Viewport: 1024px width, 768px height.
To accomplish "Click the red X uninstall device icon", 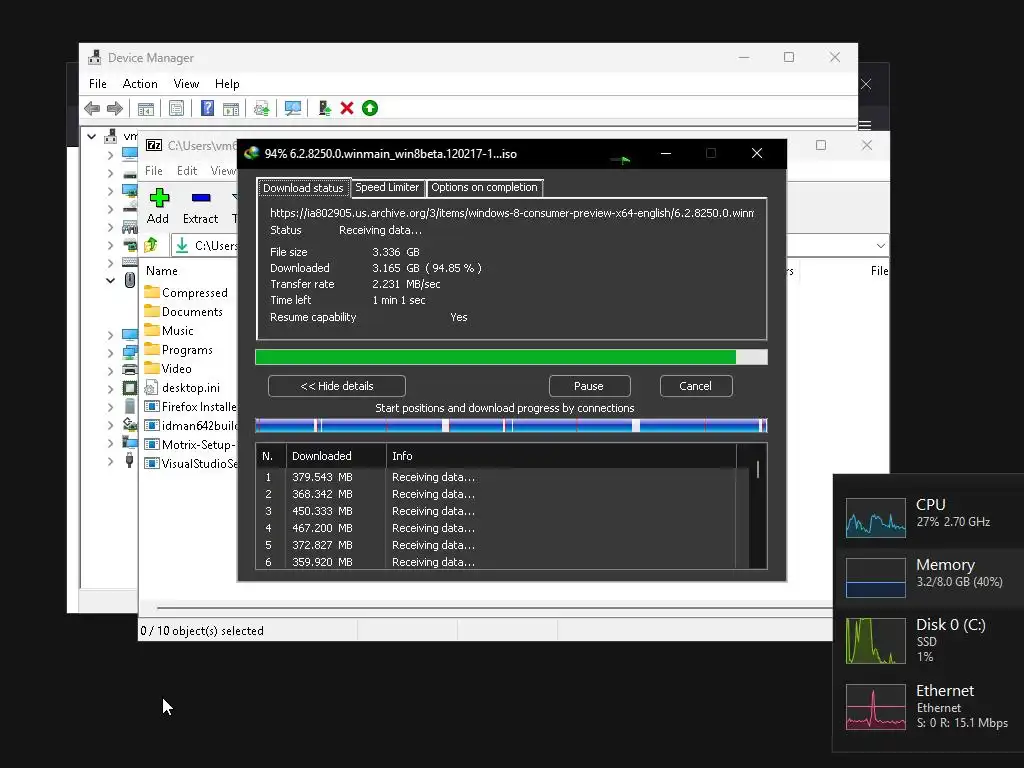I will (347, 108).
